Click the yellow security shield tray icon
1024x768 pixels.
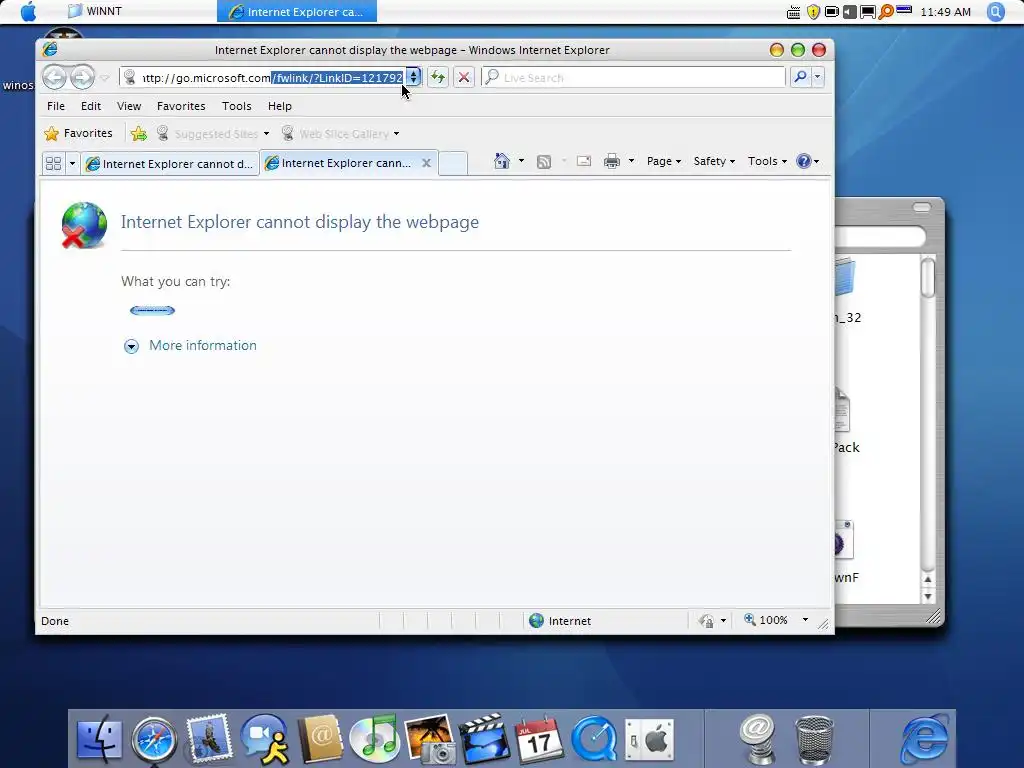pyautogui.click(x=813, y=12)
